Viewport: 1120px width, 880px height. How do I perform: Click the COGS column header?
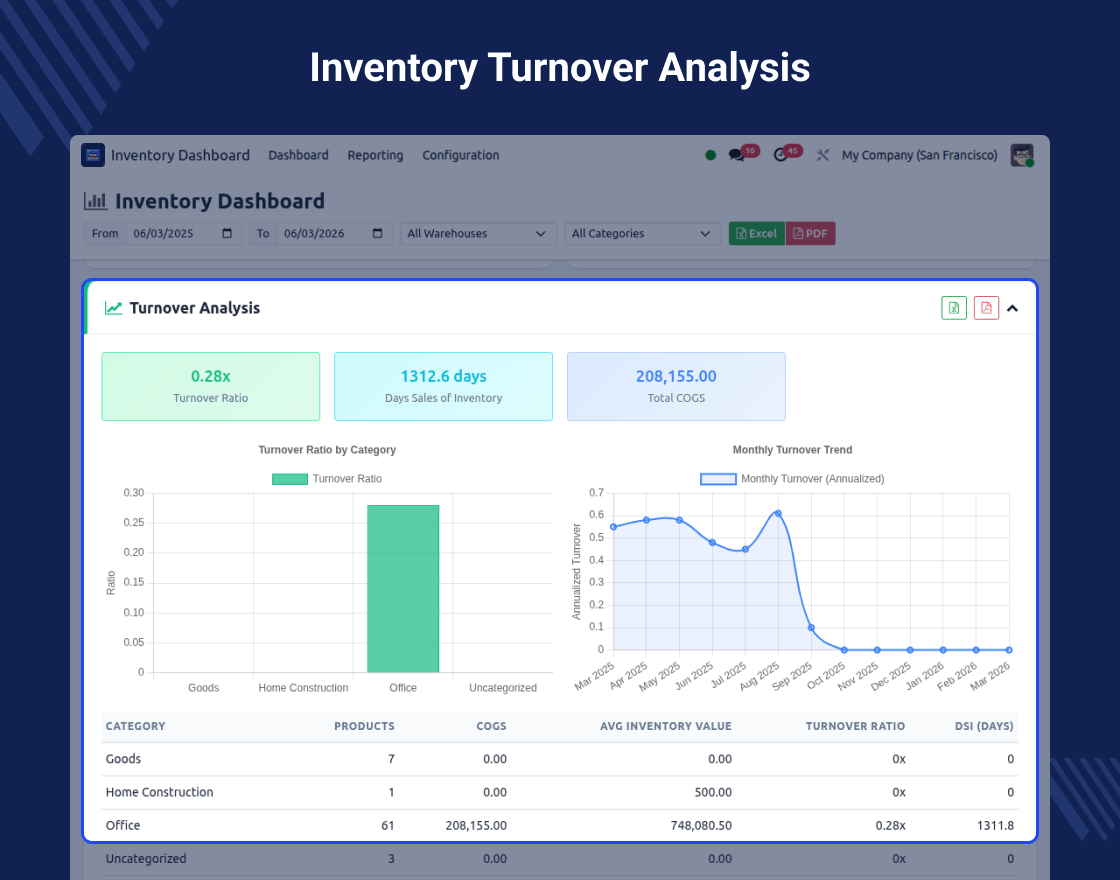pyautogui.click(x=491, y=726)
